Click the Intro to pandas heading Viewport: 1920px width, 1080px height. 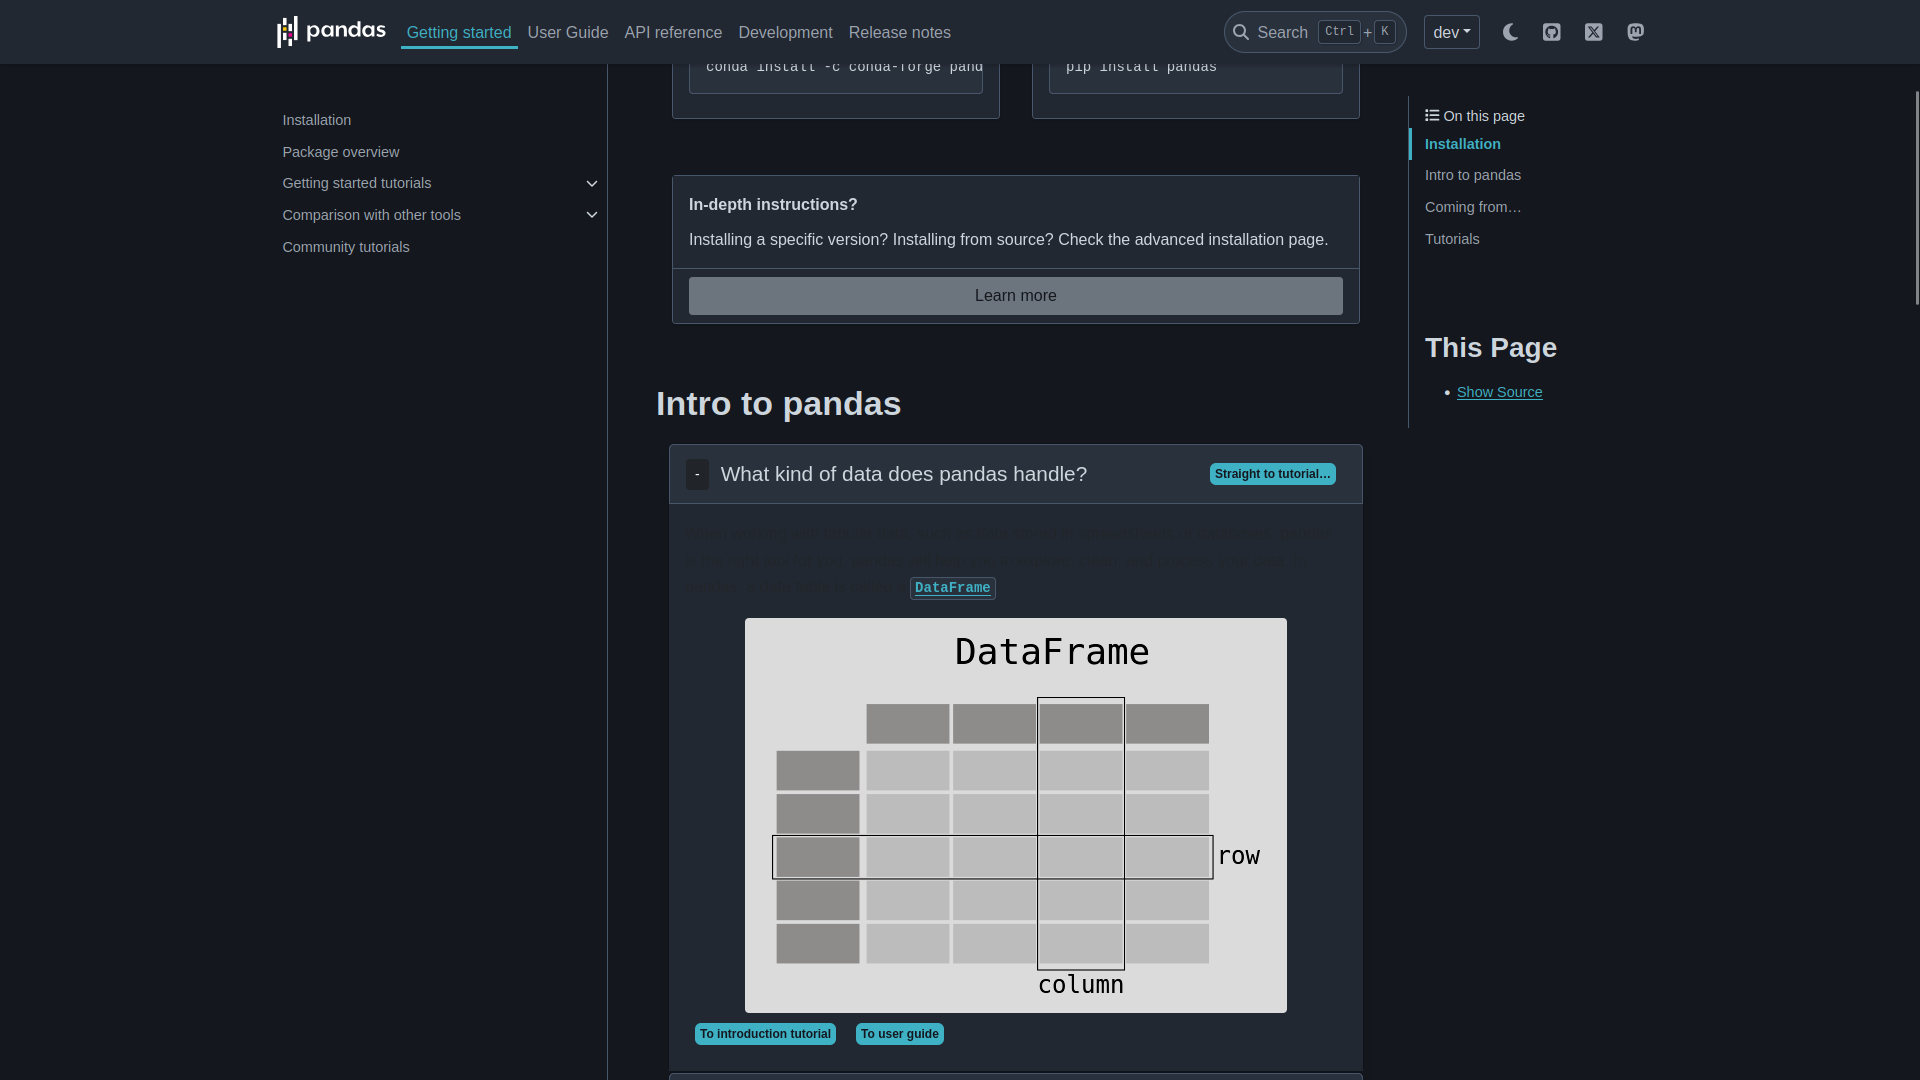pyautogui.click(x=779, y=404)
